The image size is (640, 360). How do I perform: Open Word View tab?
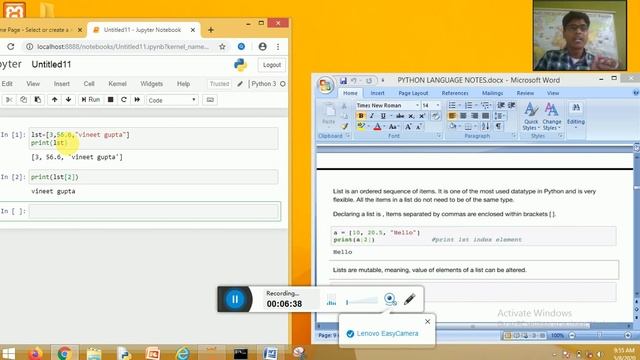(553, 93)
